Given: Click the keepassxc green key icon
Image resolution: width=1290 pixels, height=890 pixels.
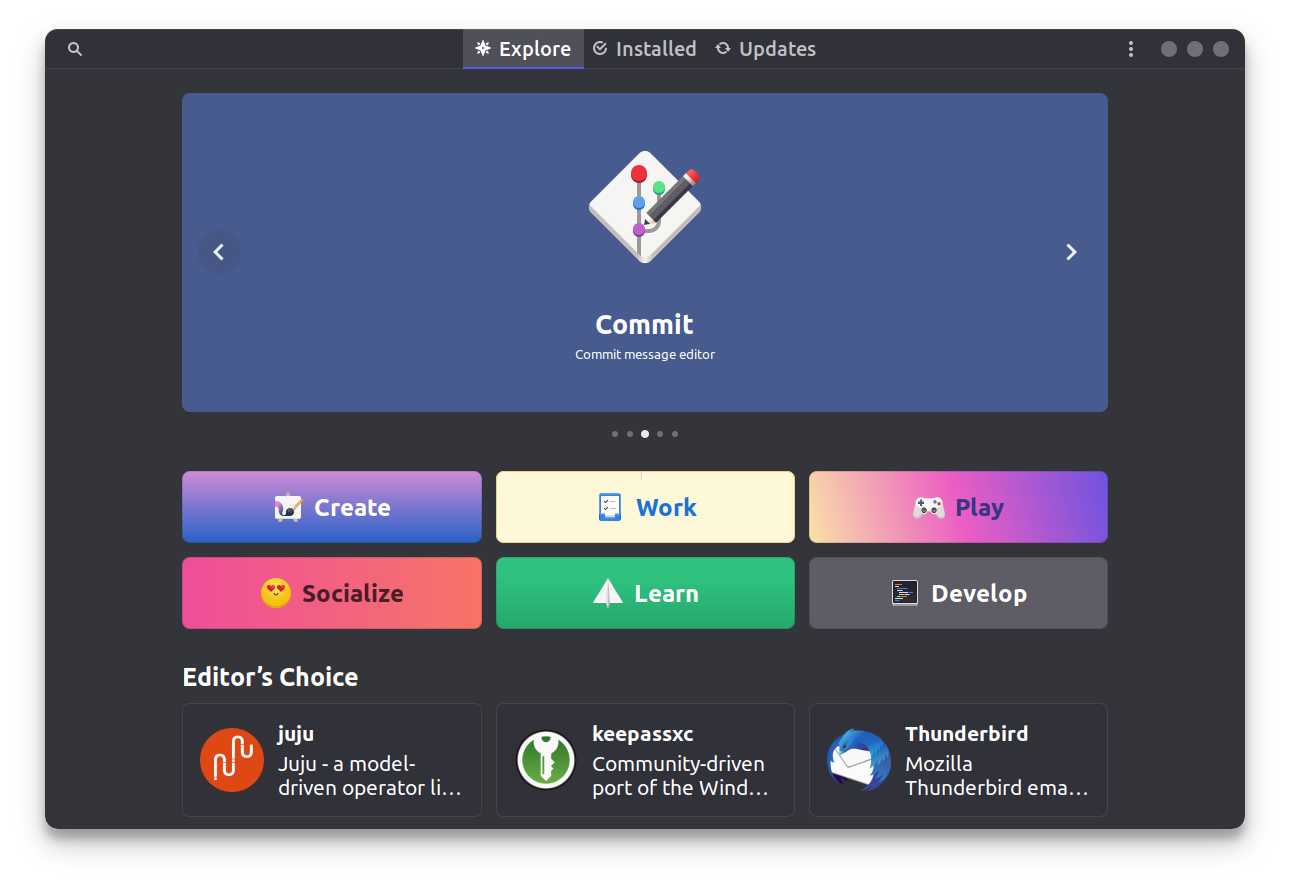Looking at the screenshot, I should coord(545,760).
